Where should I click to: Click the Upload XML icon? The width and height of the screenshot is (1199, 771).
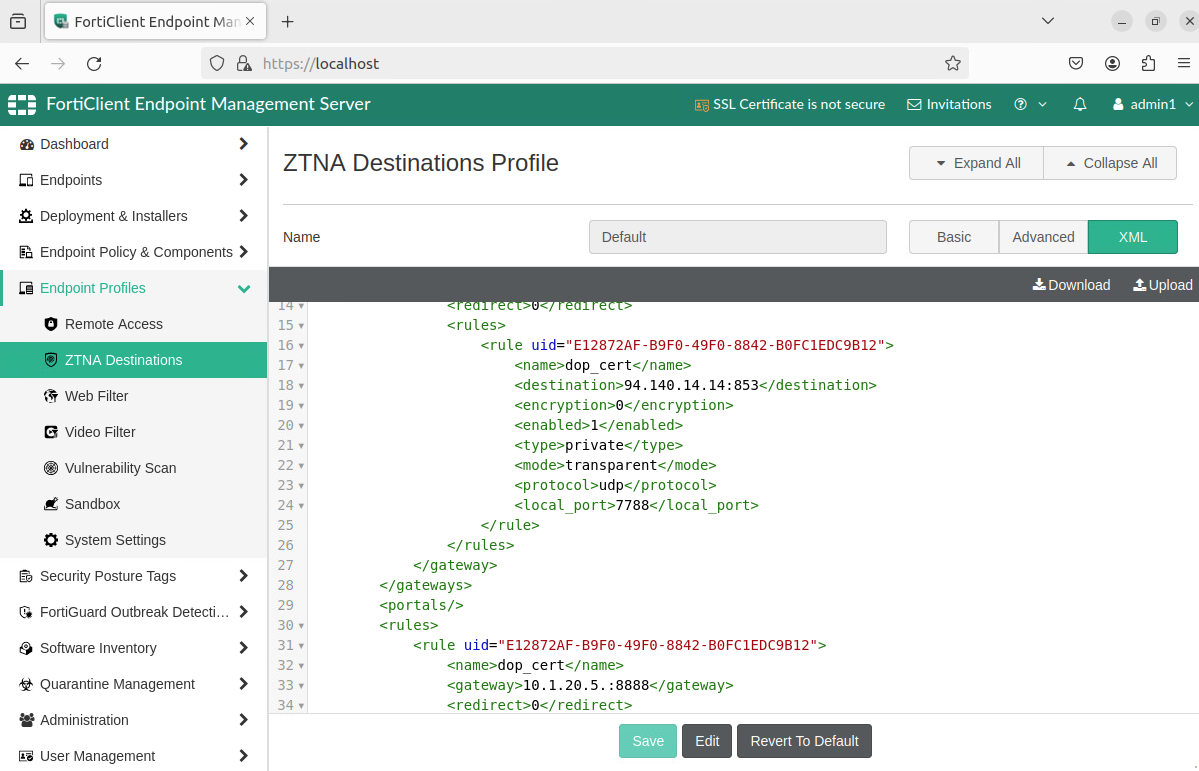(x=1139, y=285)
